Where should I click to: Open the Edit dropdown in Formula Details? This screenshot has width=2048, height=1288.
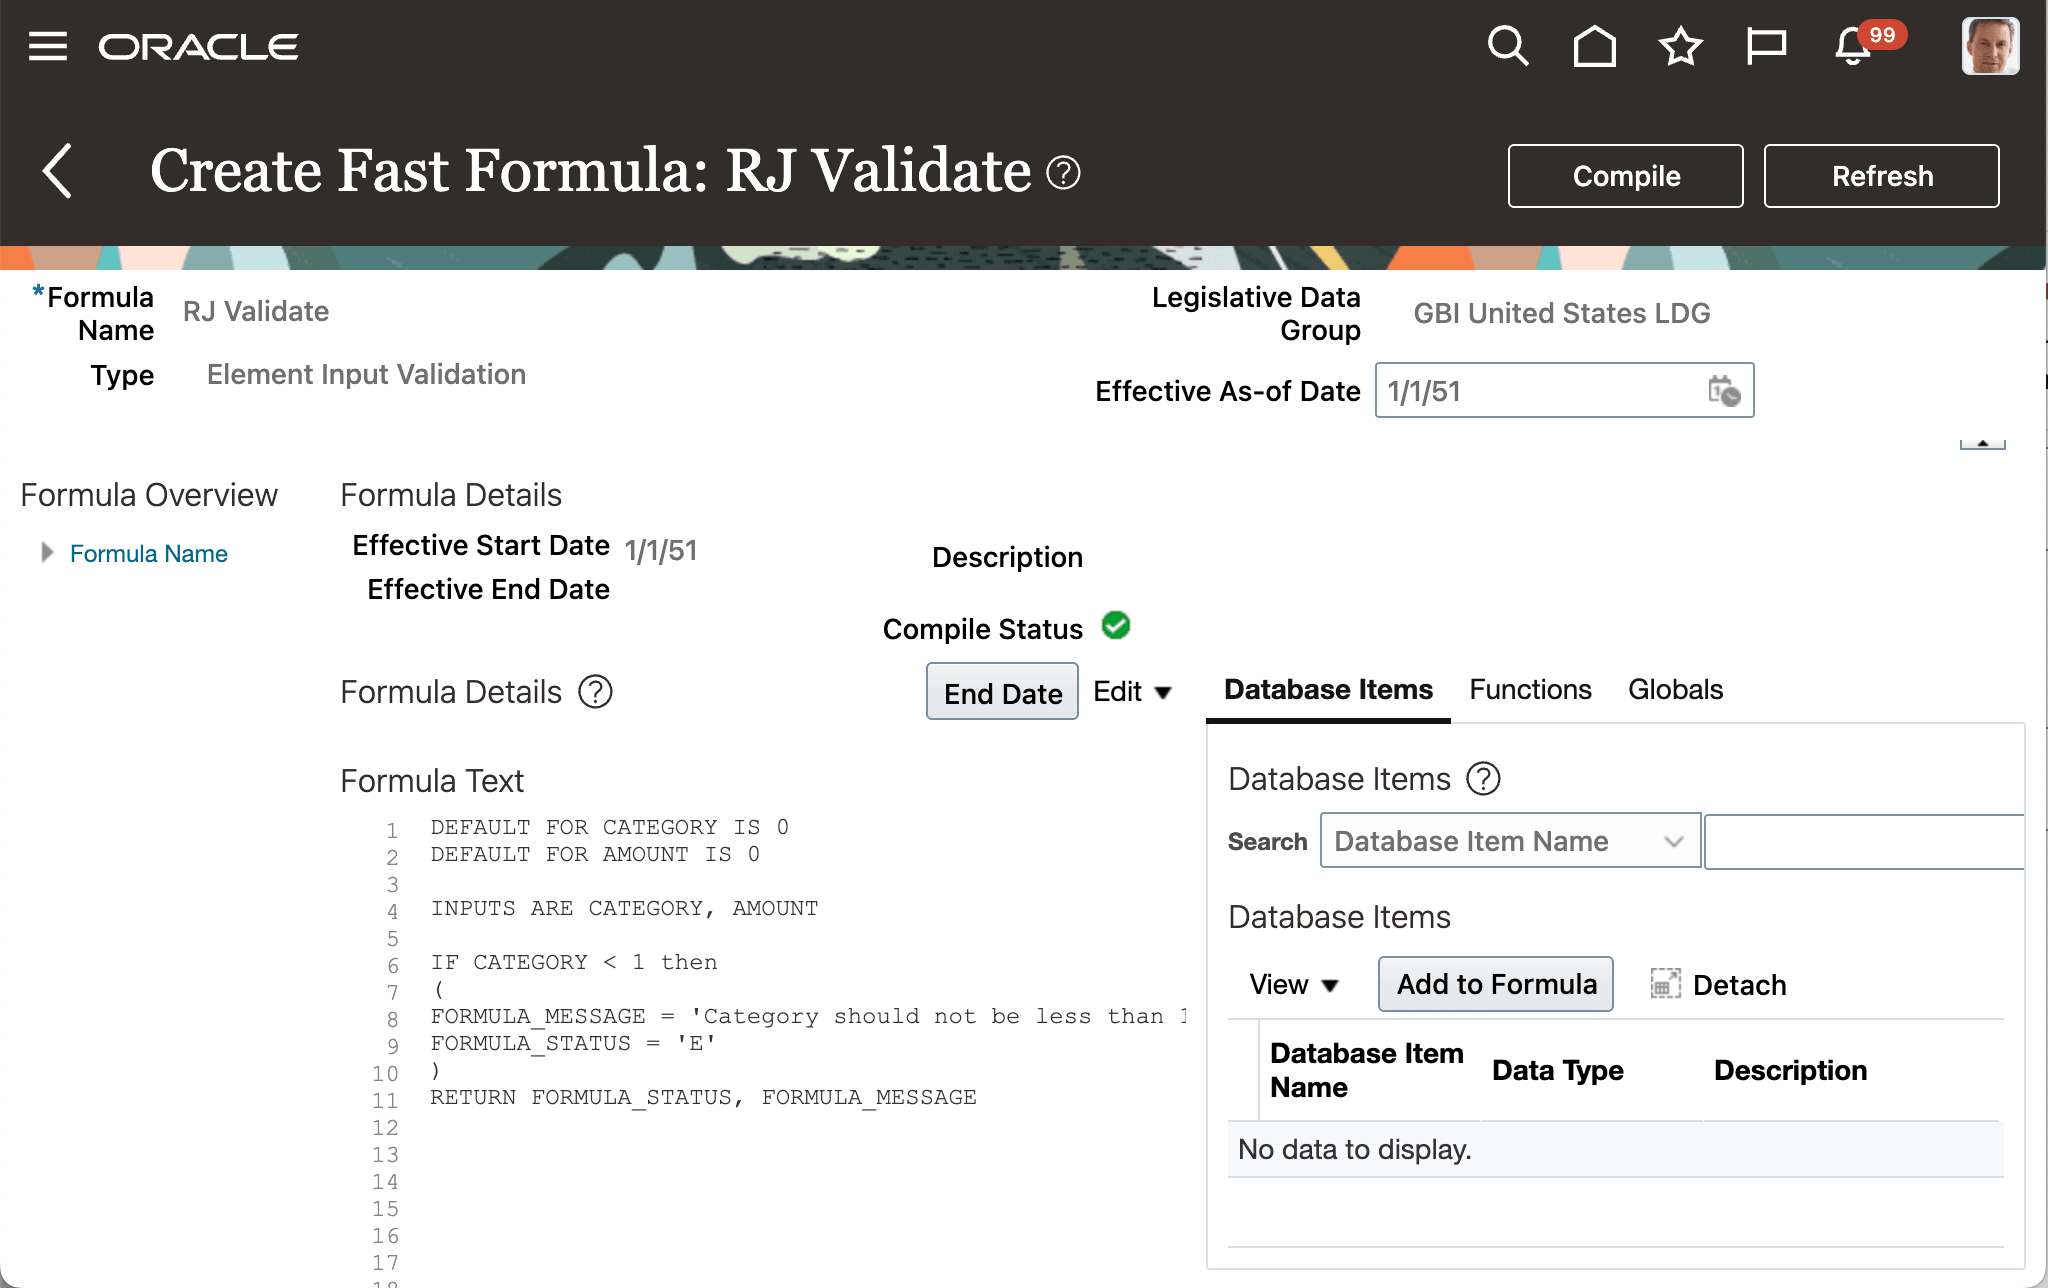point(1133,691)
